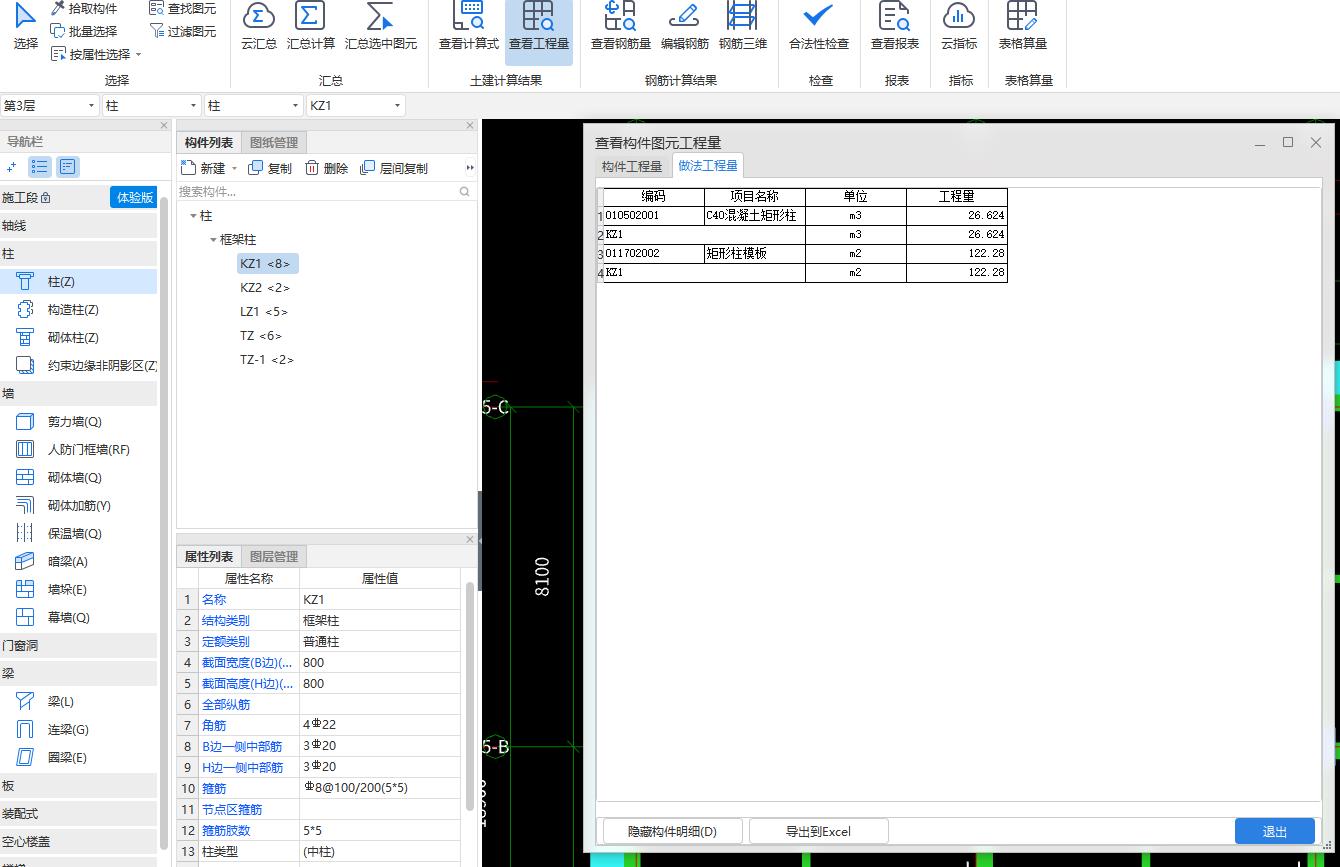1340x867 pixels.
Task: Select 连梁(G) in navigation
Action: [x=78, y=730]
